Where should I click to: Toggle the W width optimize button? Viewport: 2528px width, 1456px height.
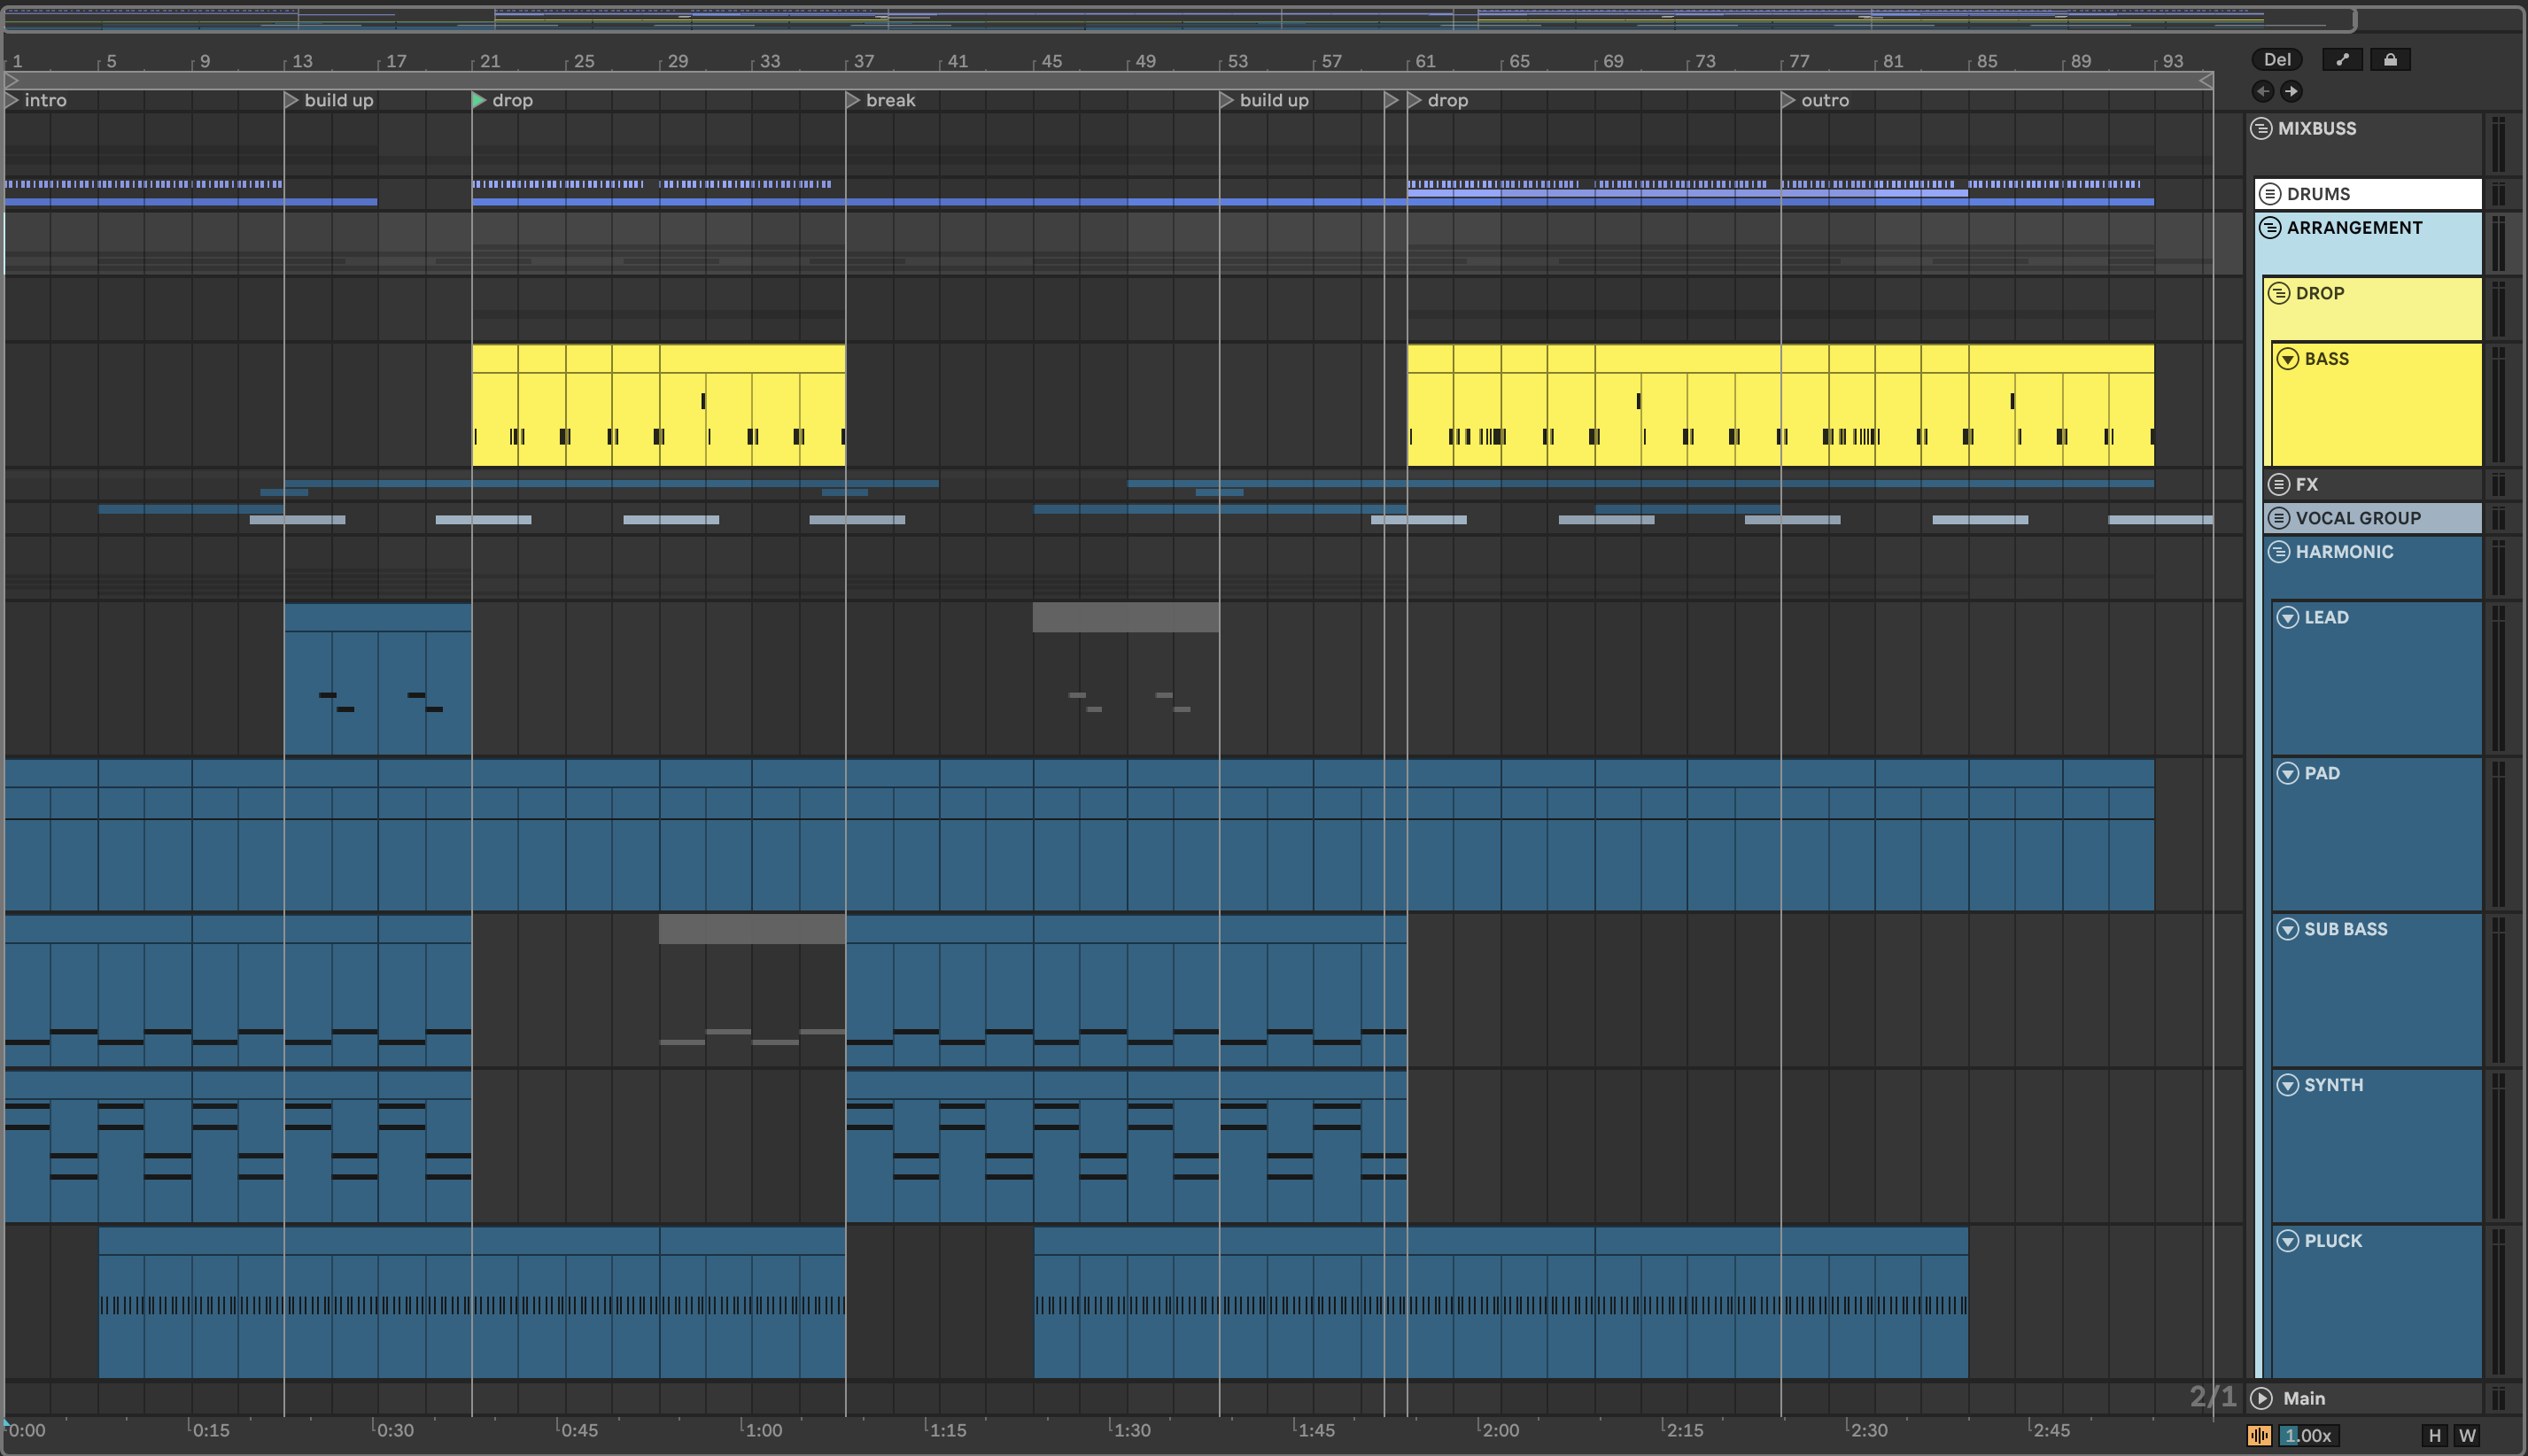[x=2468, y=1436]
